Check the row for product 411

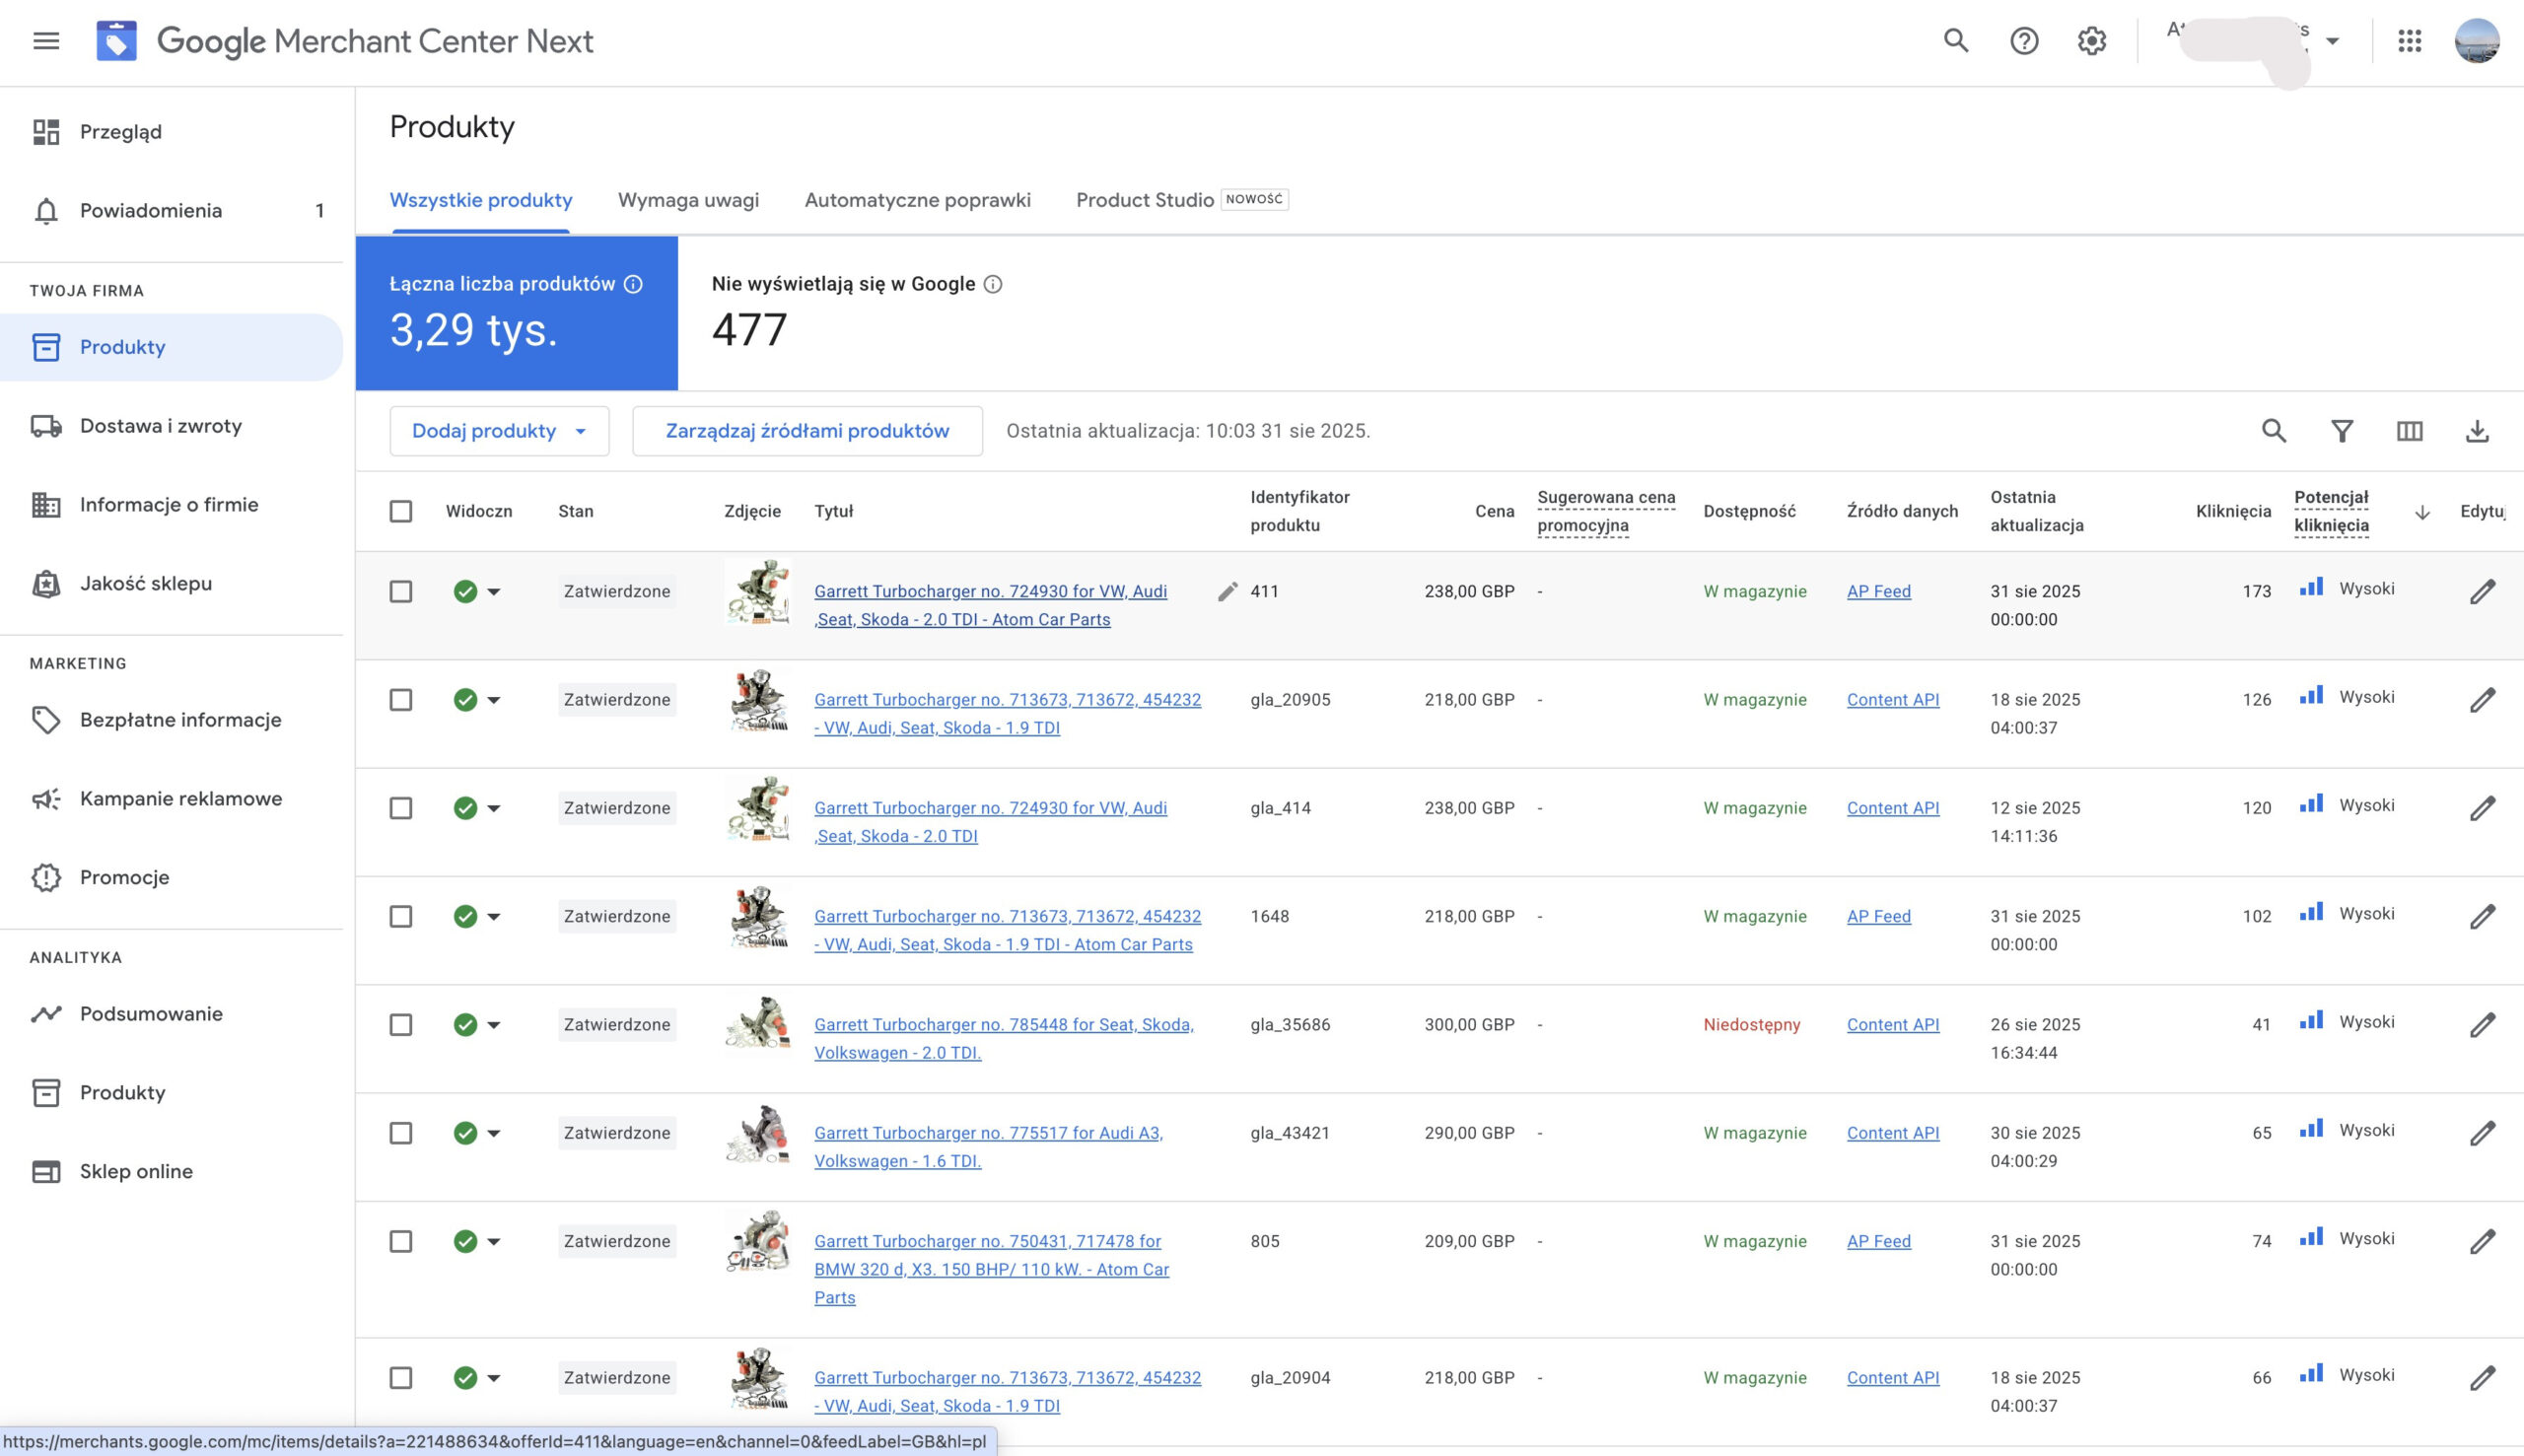click(x=401, y=591)
